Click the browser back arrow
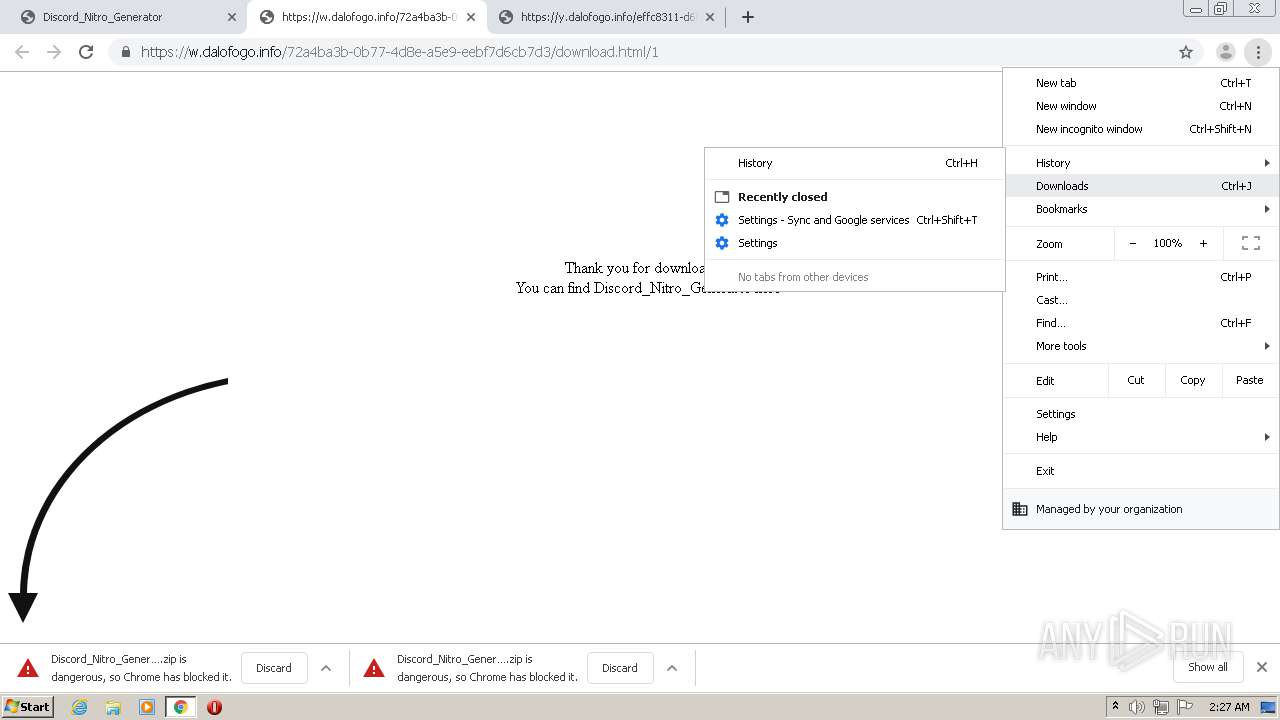Image resolution: width=1280 pixels, height=720 pixels. (x=22, y=52)
